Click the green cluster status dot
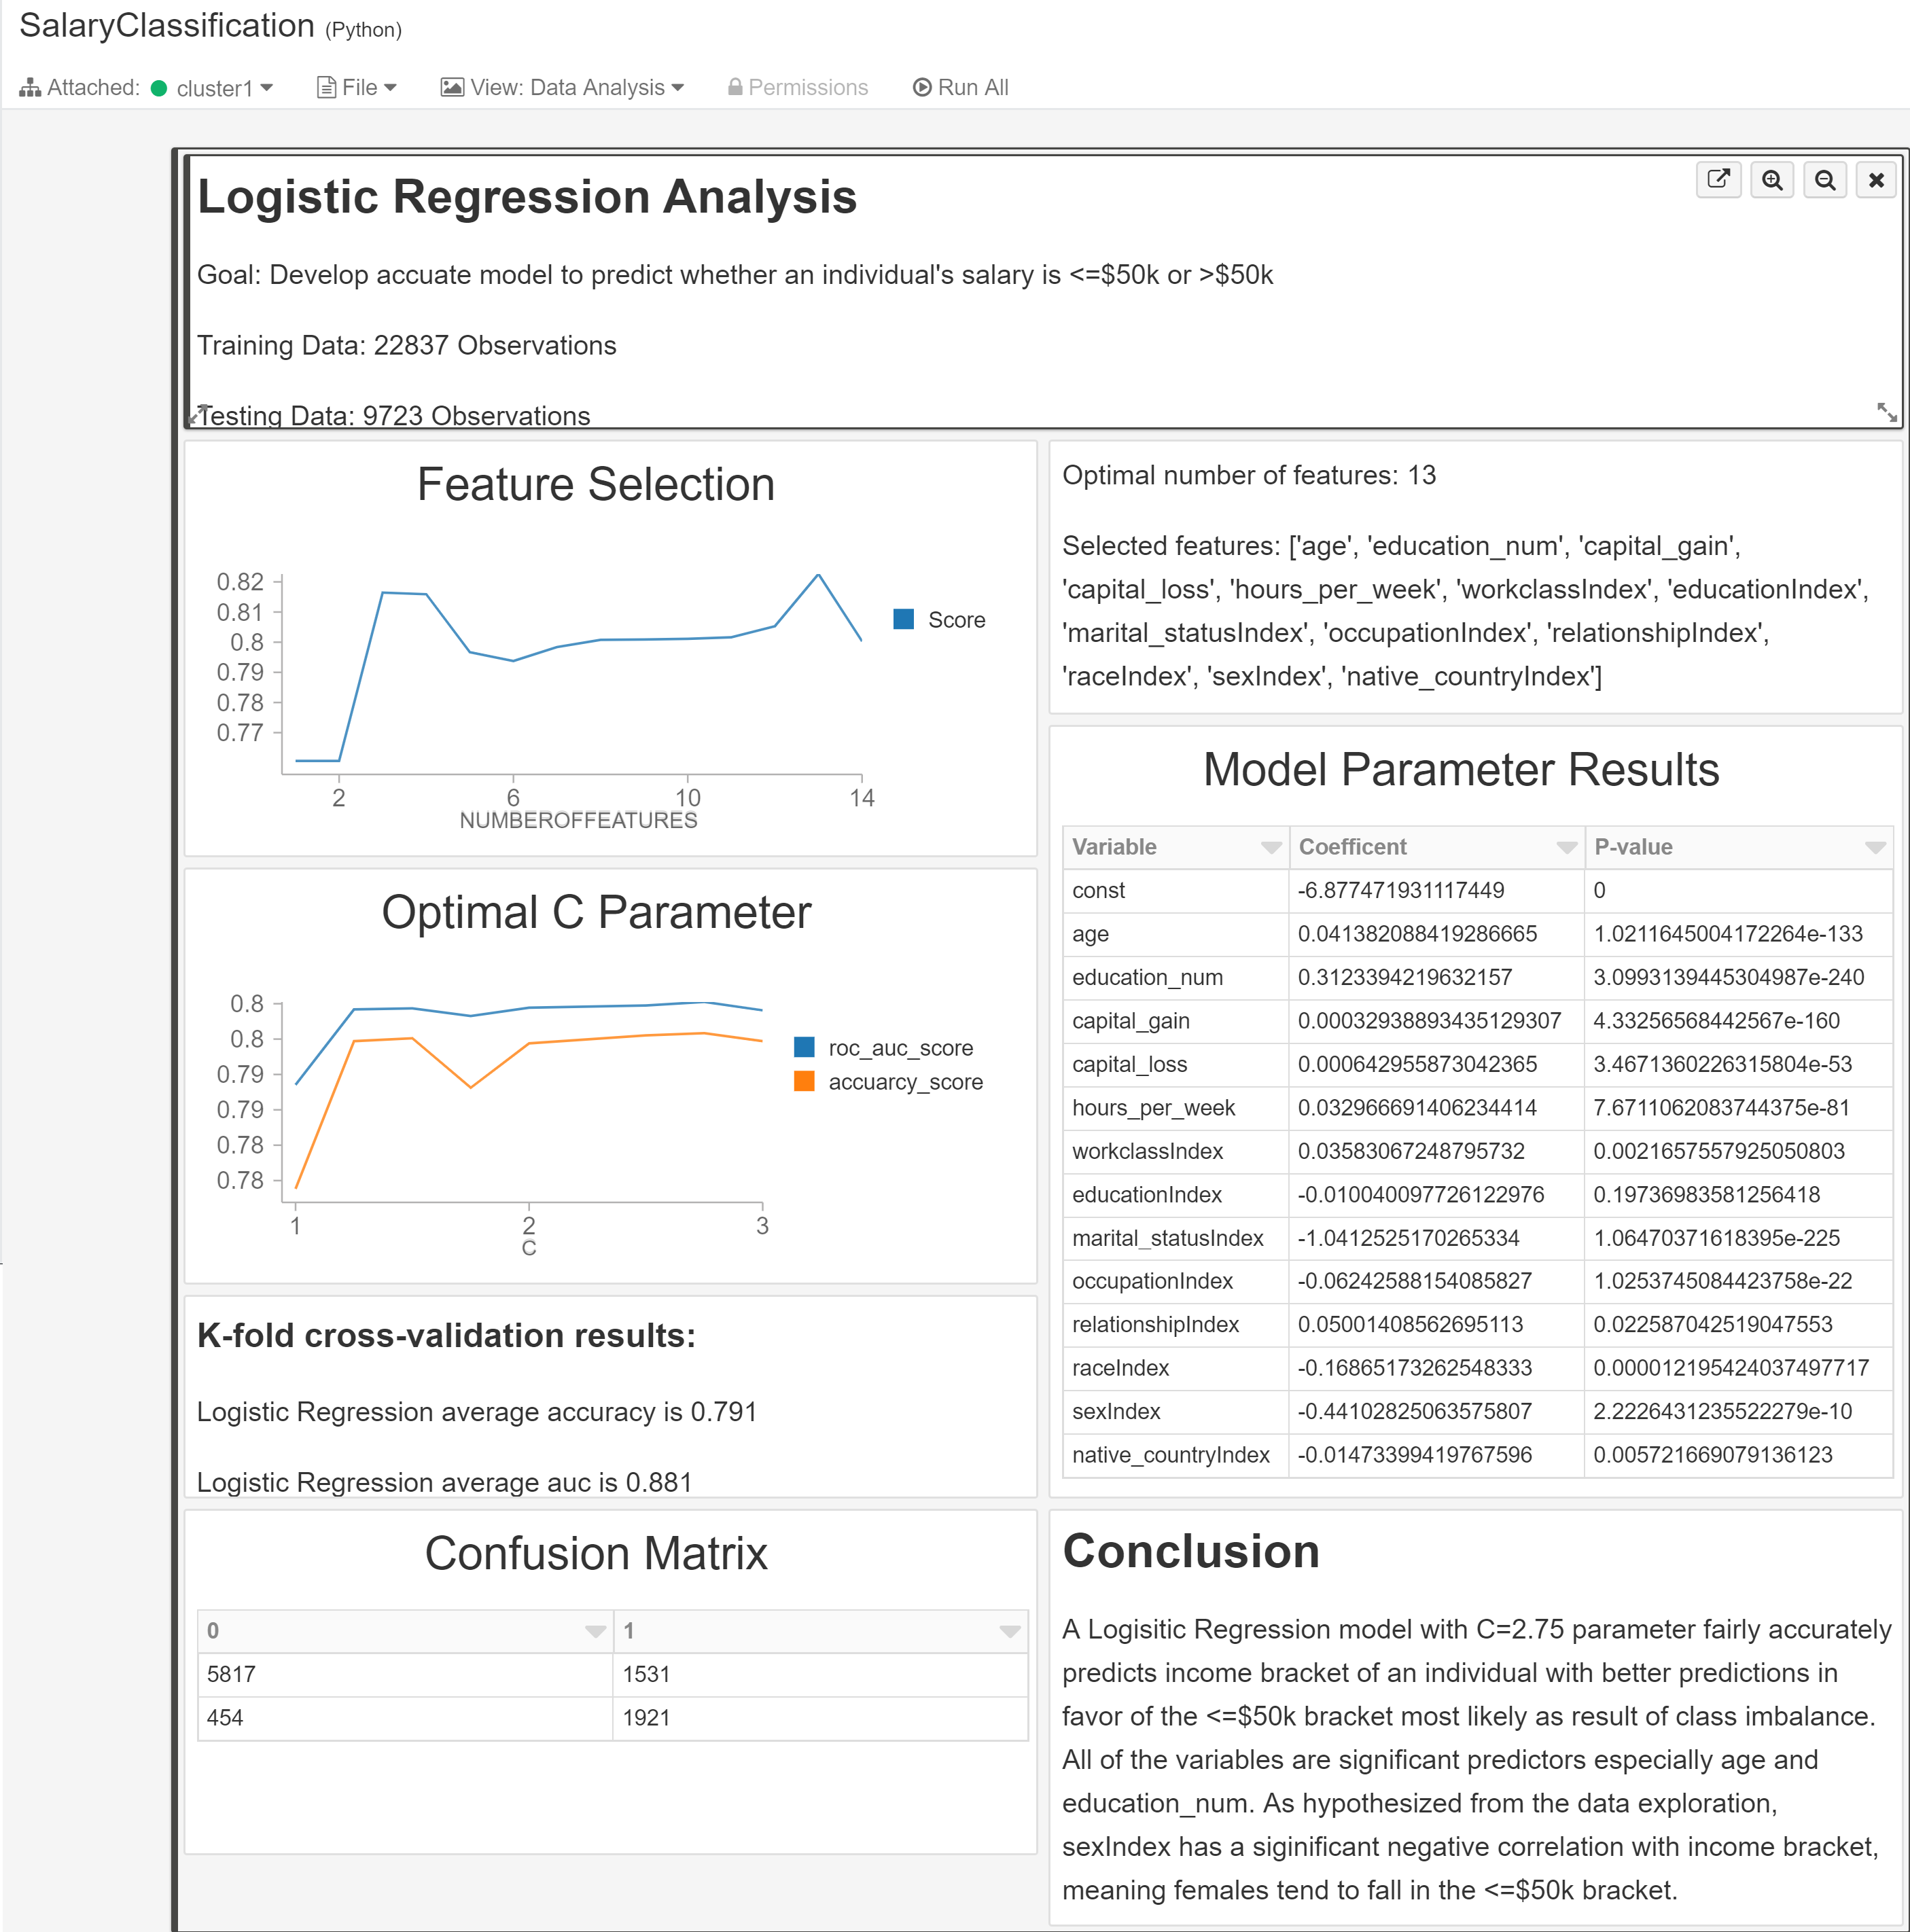 (159, 88)
